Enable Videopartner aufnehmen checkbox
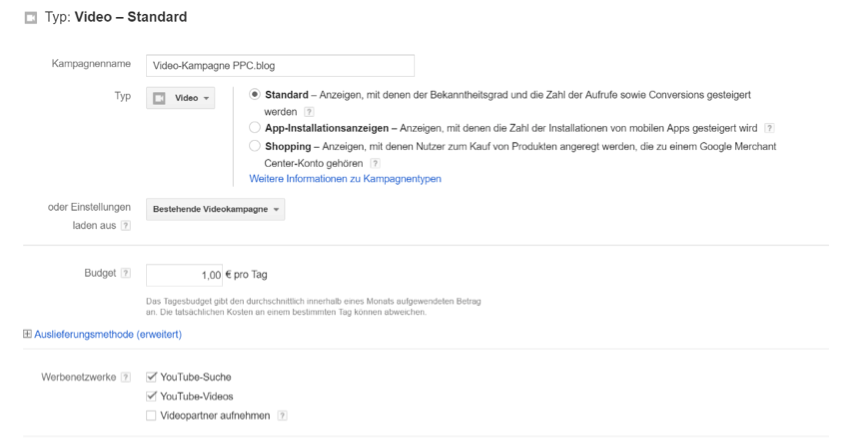Screen dimensions: 857x439 coord(151,416)
